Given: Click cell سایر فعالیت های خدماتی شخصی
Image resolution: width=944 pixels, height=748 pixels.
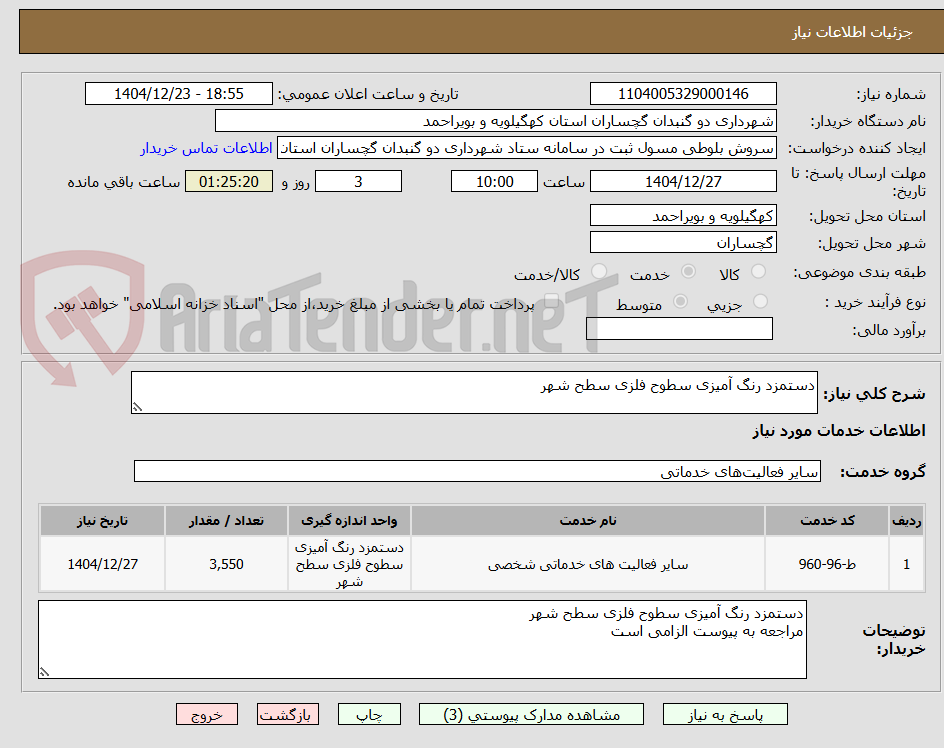Looking at the screenshot, I should click(x=588, y=564).
